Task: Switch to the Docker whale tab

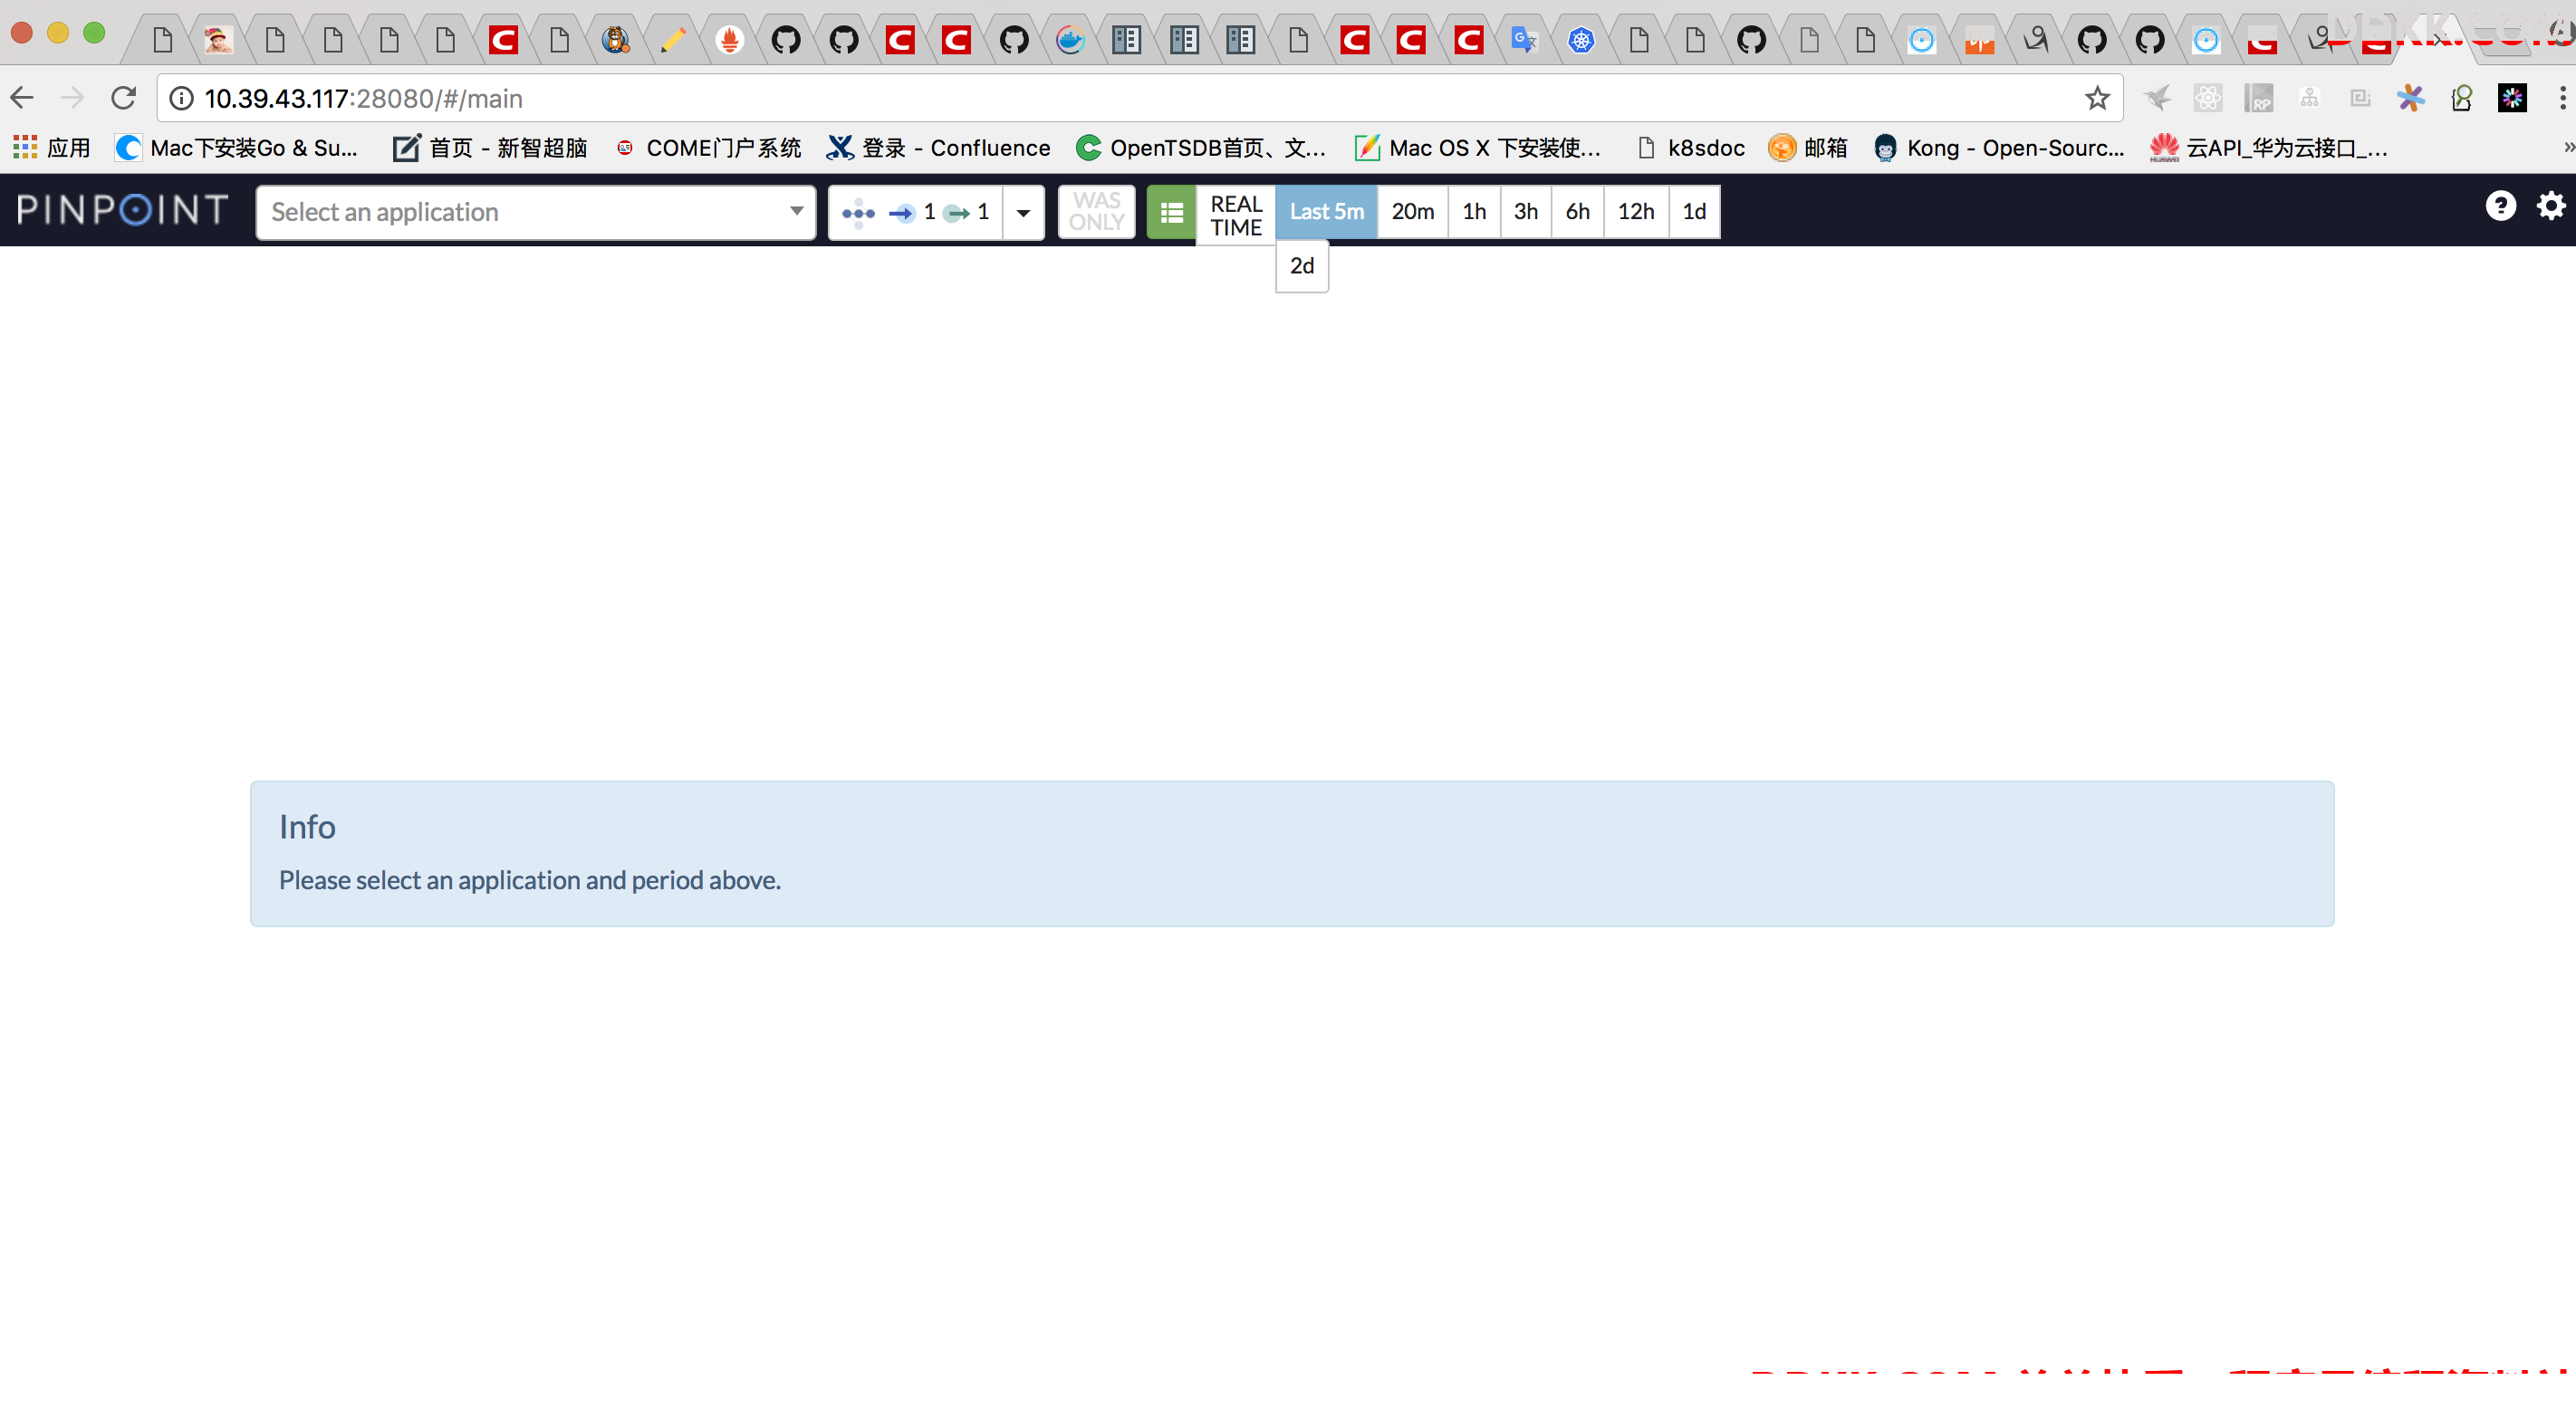Action: 1070,40
